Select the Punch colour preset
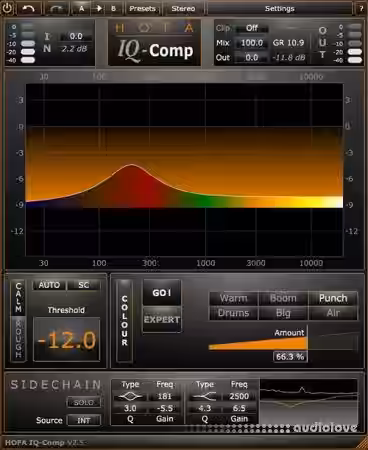Viewport: 368px width, 450px height. pyautogui.click(x=333, y=298)
